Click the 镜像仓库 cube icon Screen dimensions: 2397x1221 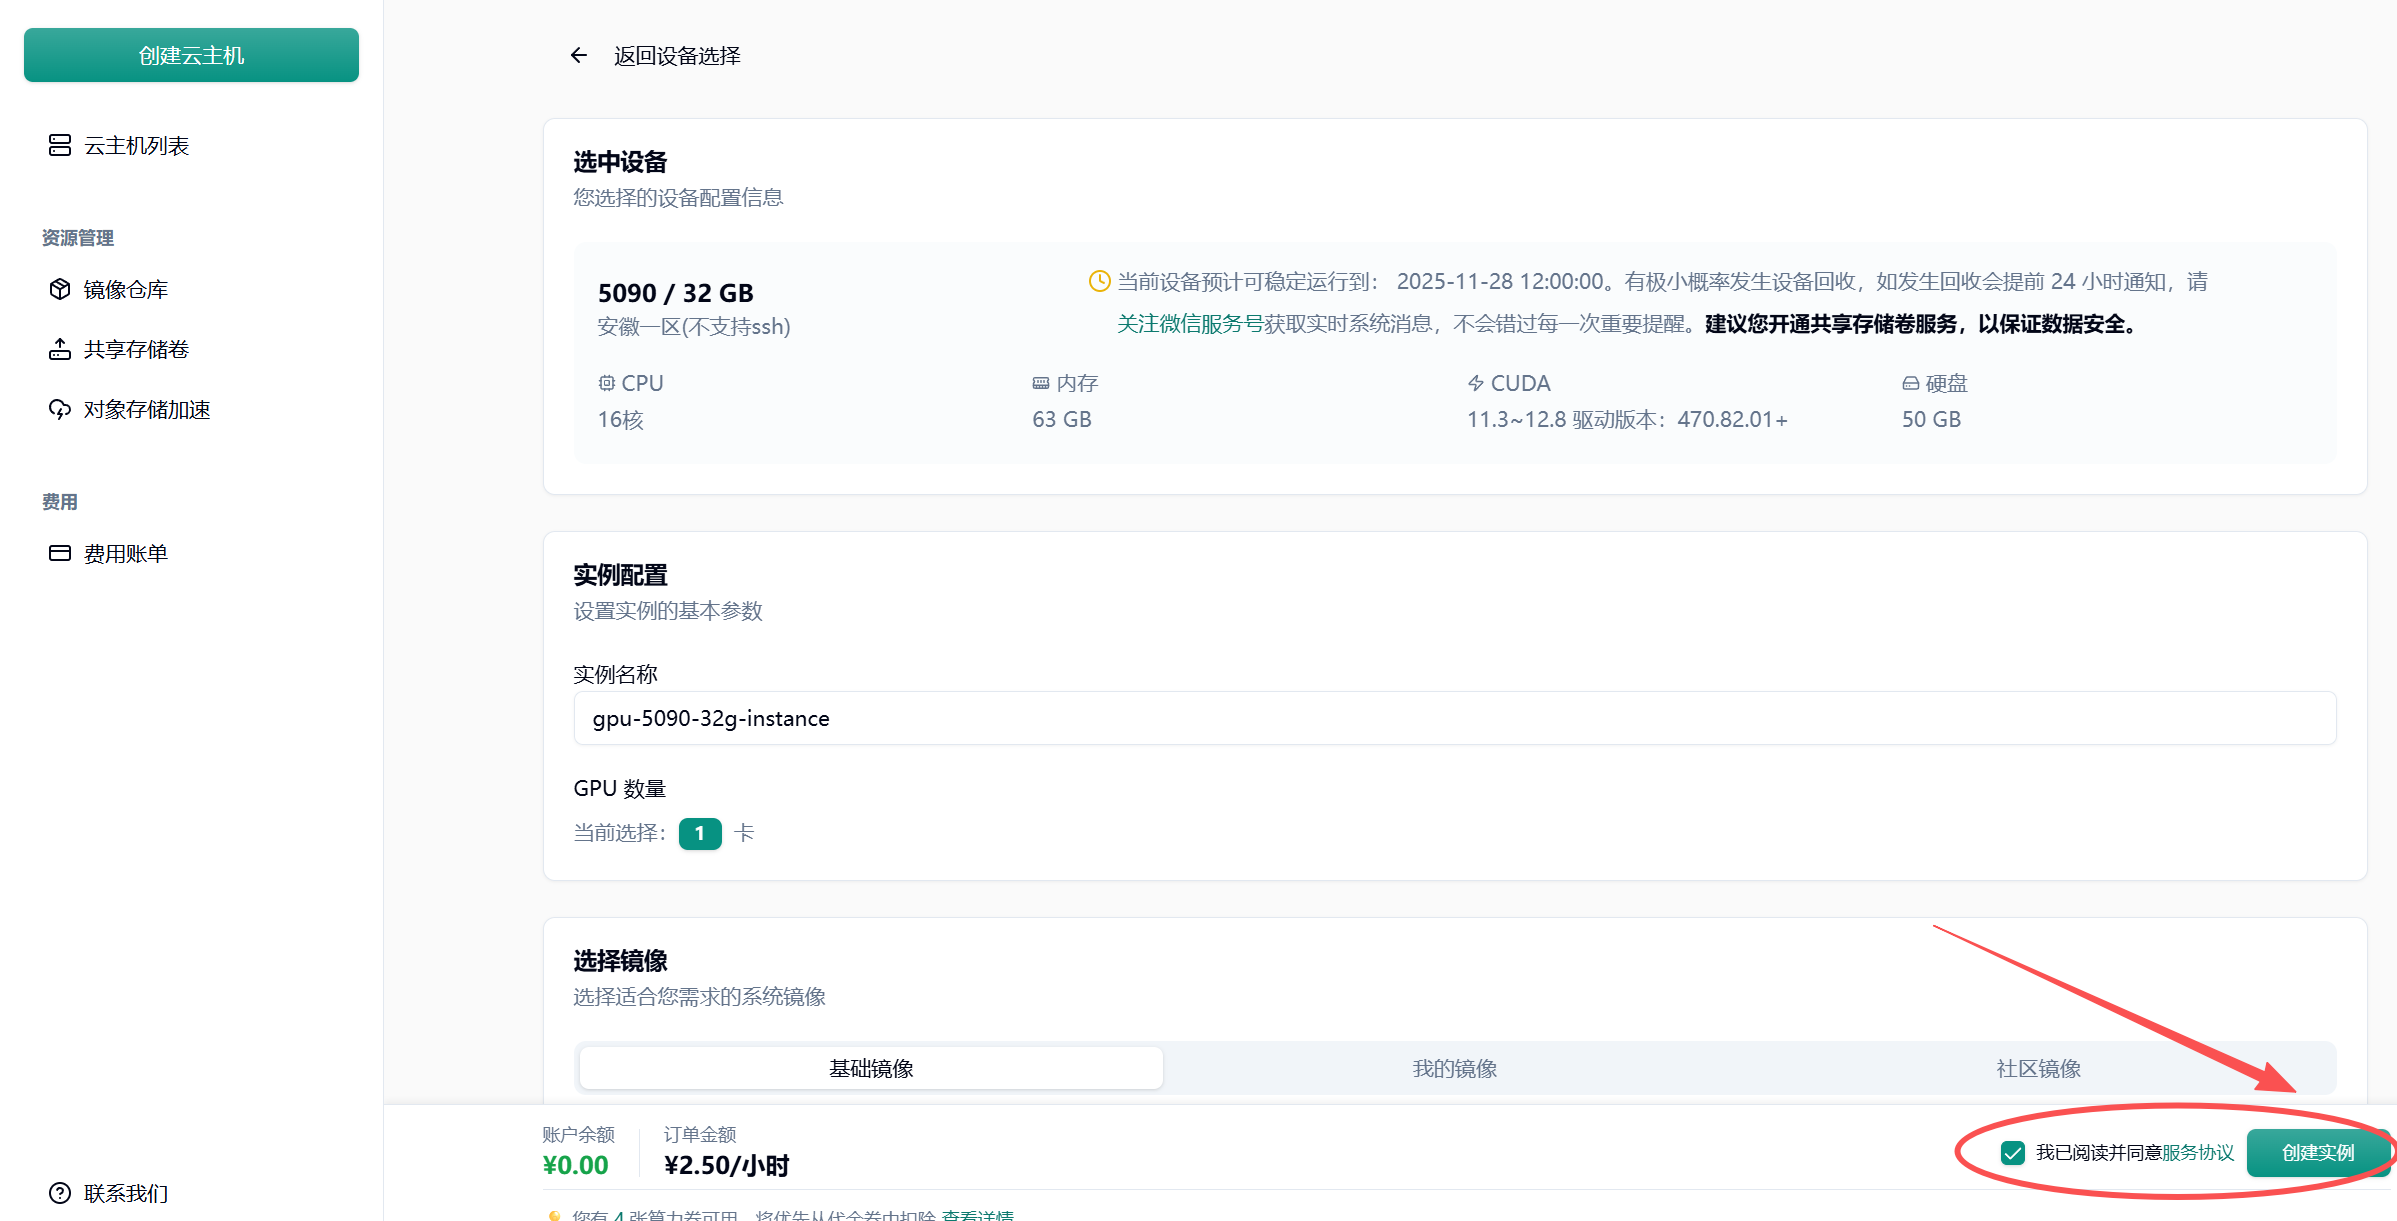tap(60, 290)
